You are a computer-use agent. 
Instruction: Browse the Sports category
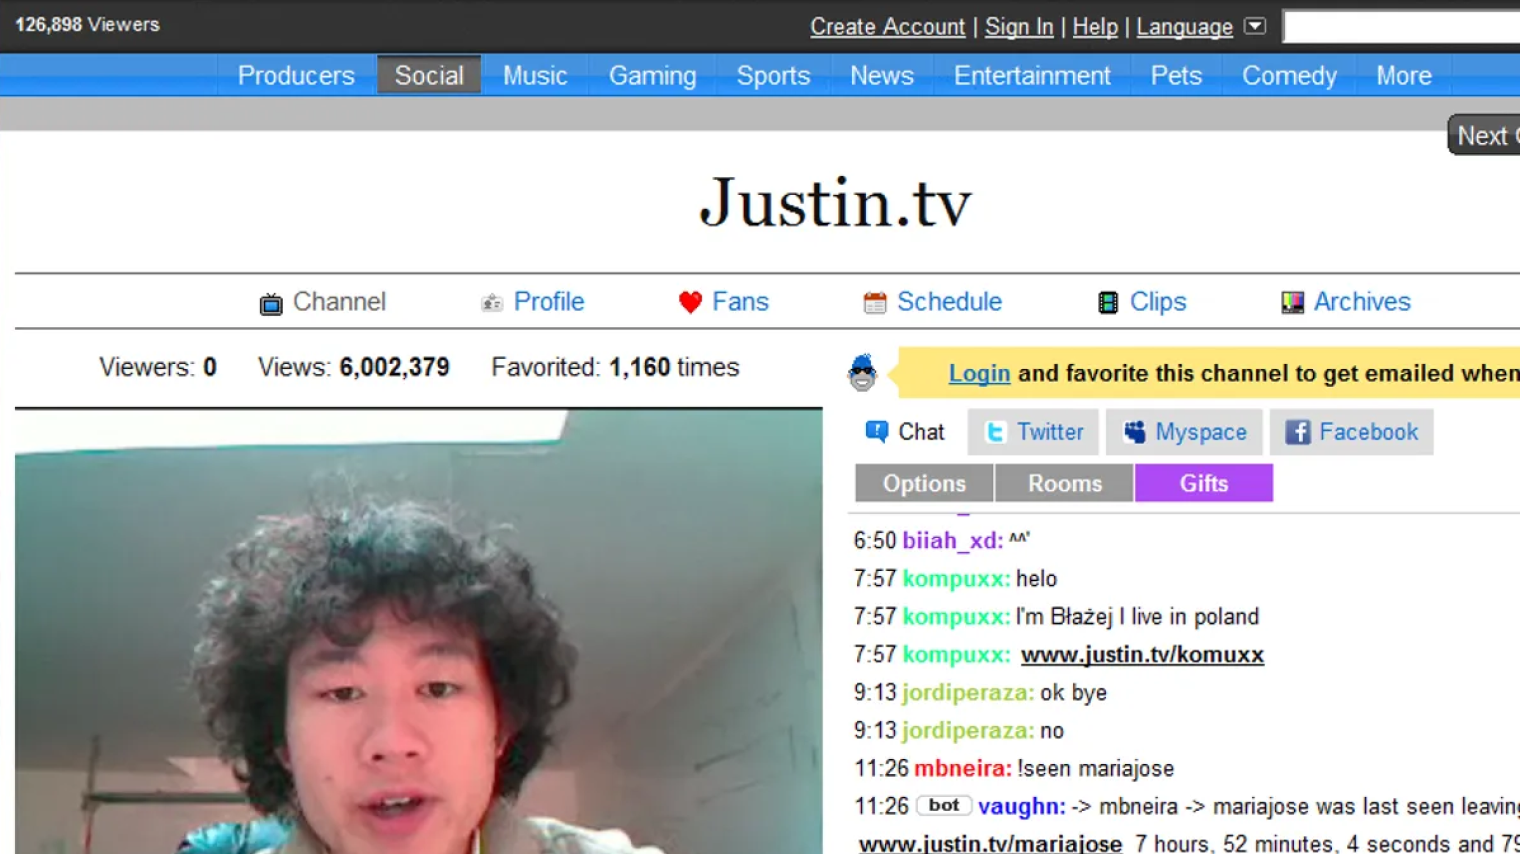tap(773, 75)
